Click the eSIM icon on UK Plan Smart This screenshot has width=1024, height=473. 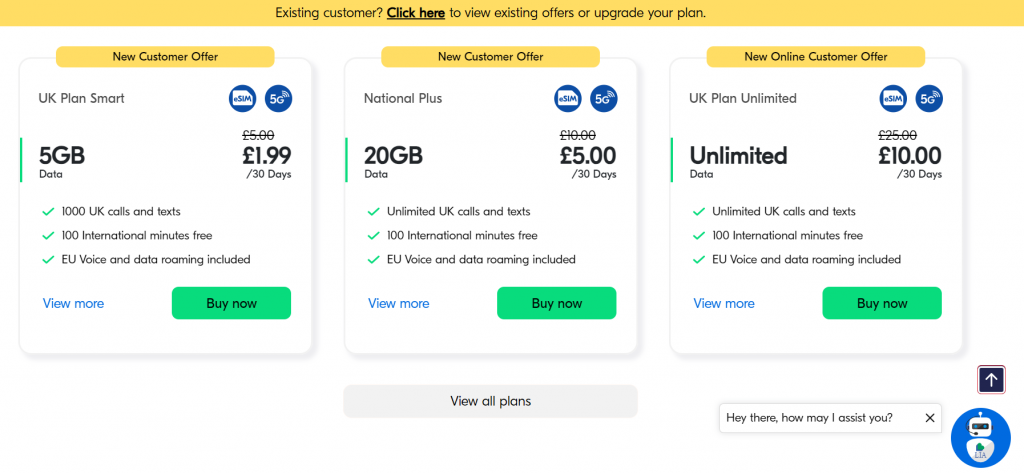pyautogui.click(x=242, y=99)
